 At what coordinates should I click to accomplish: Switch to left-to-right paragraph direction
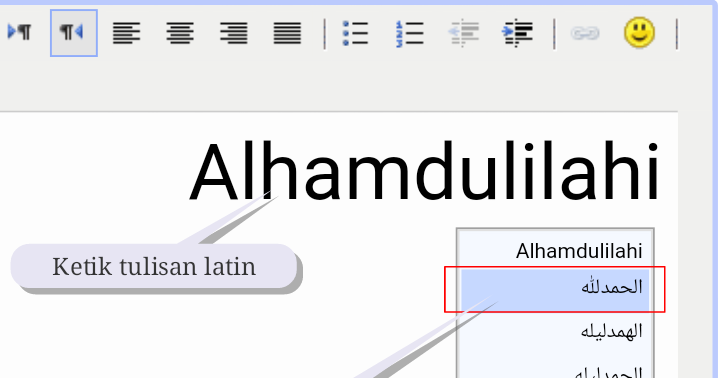coord(19,32)
